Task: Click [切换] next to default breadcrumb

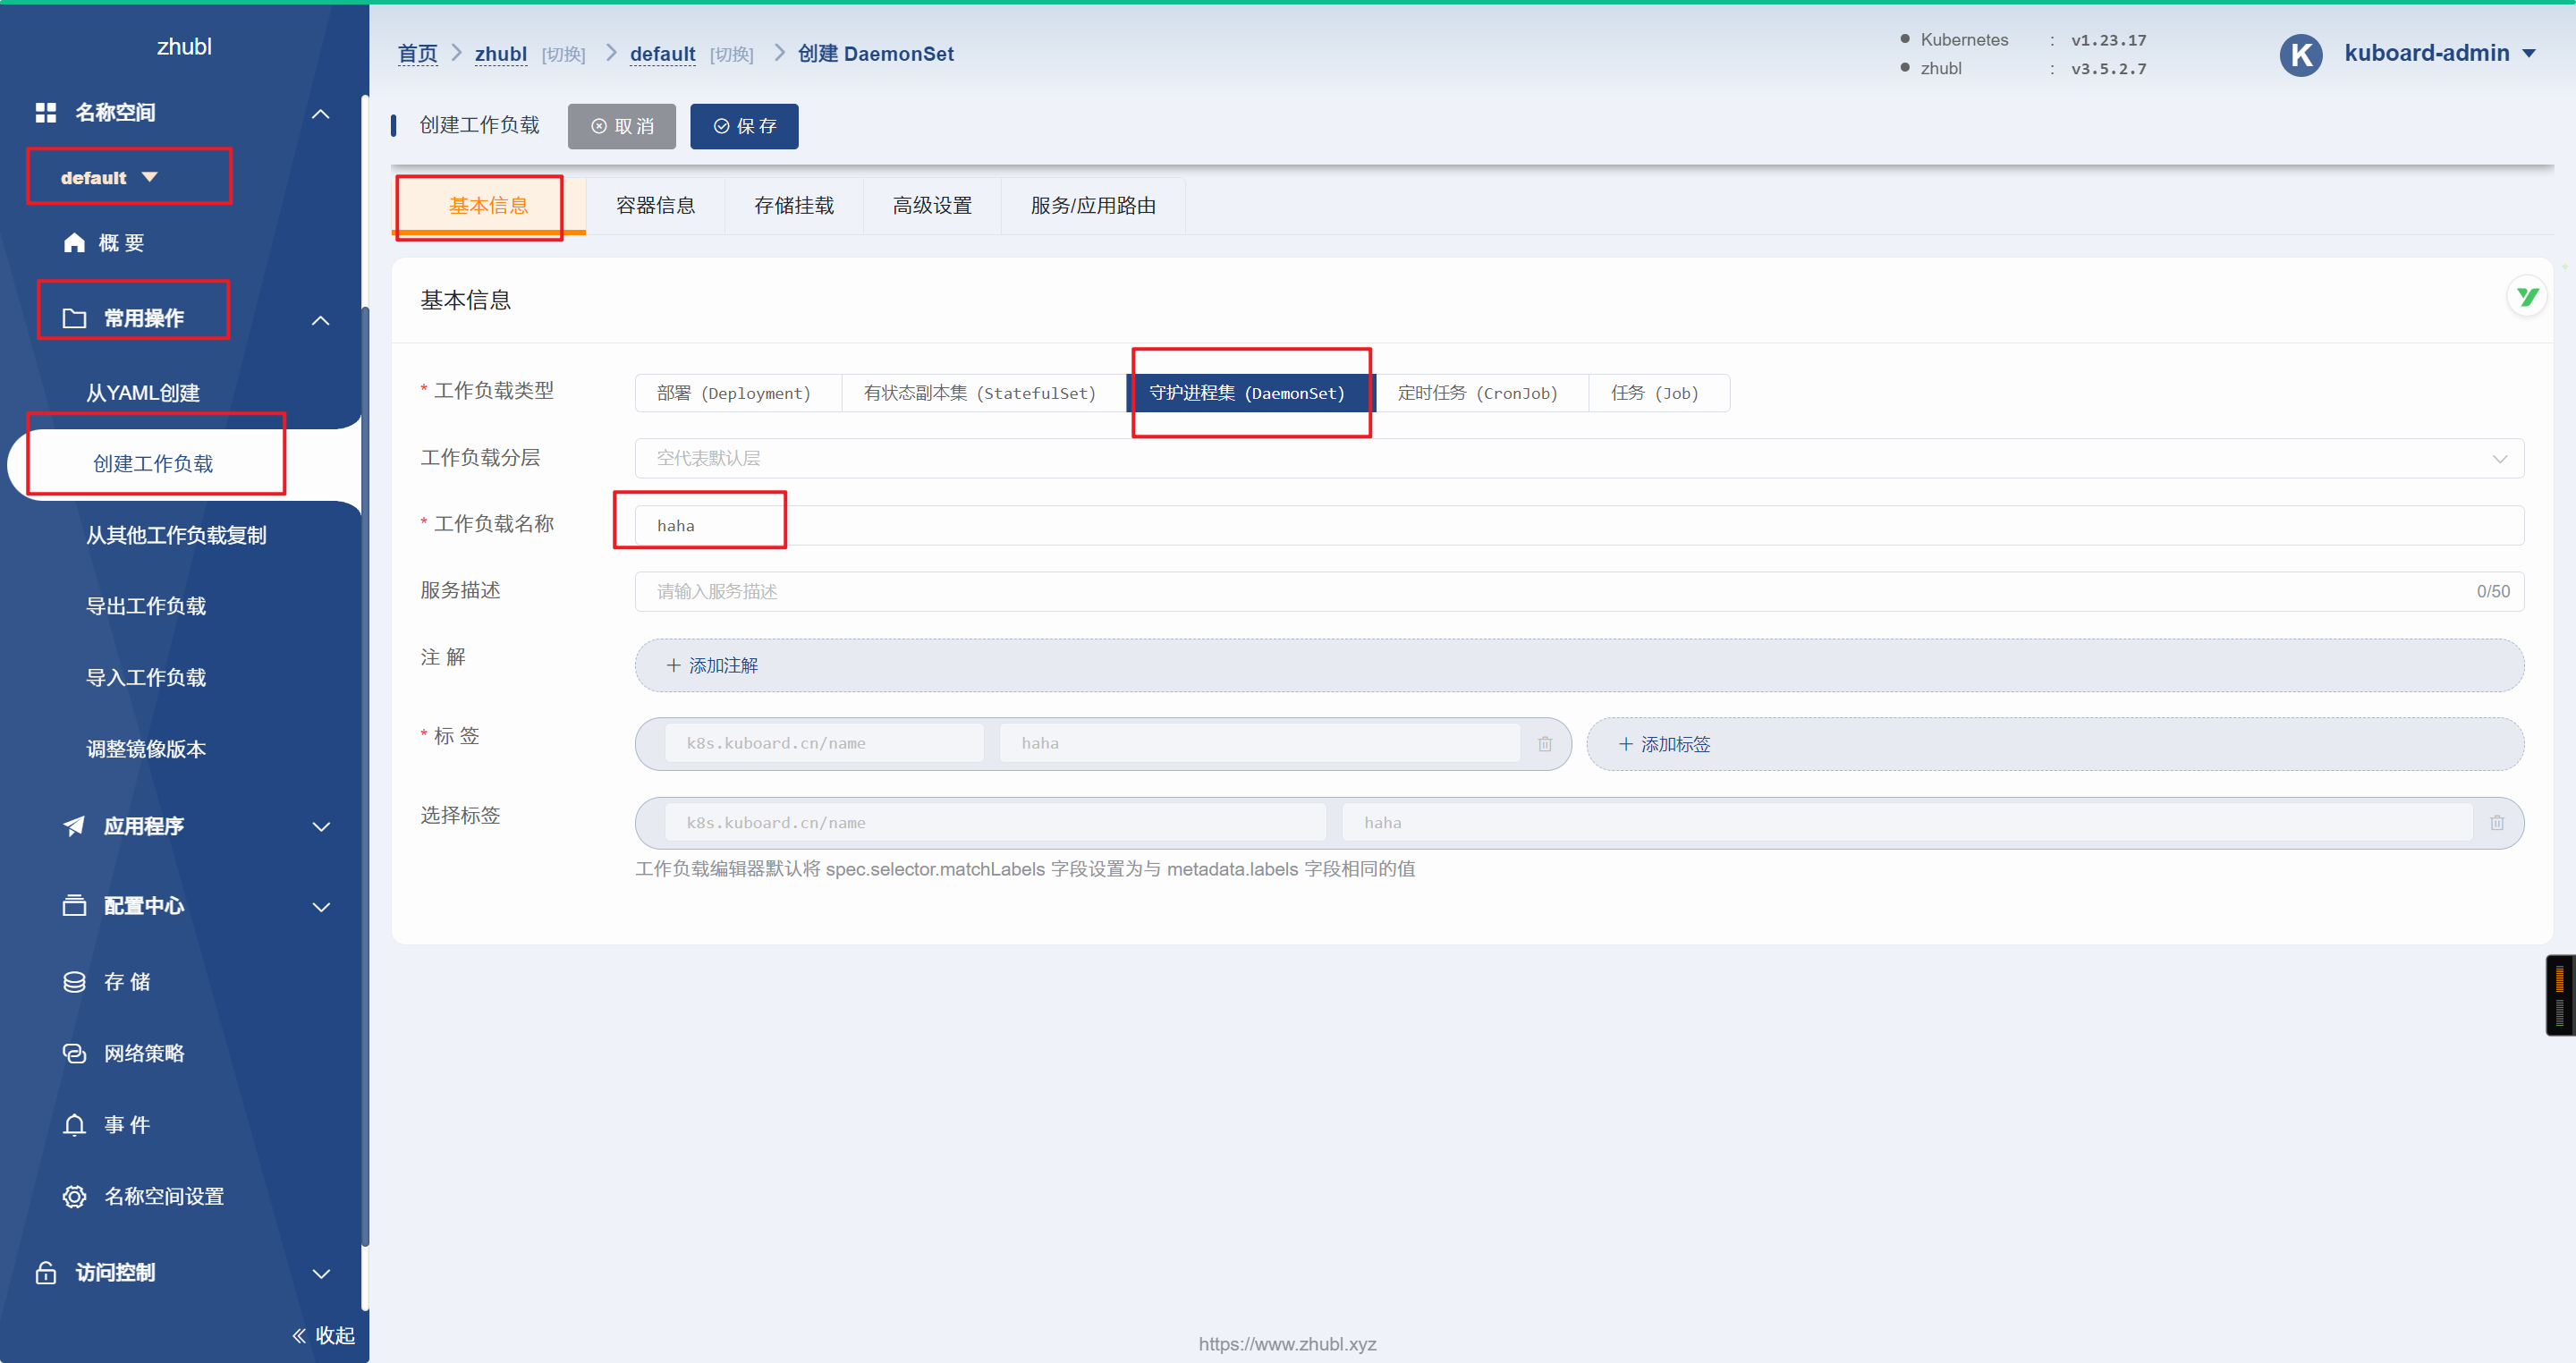Action: click(x=731, y=54)
